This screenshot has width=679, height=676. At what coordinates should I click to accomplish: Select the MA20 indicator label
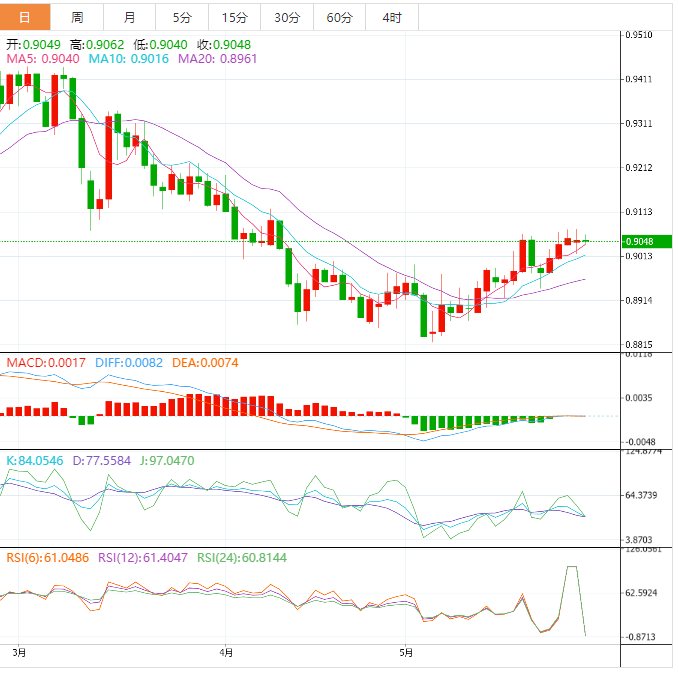[x=217, y=59]
